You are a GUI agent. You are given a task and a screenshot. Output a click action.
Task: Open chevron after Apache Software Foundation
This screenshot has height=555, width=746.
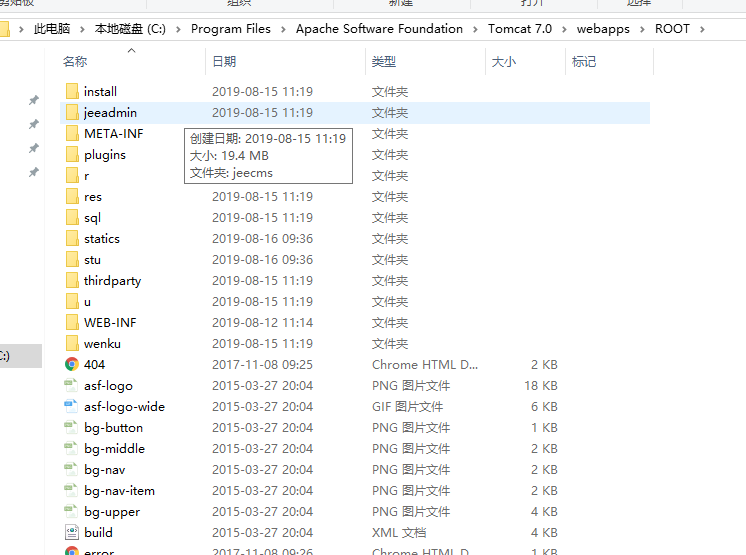point(475,29)
